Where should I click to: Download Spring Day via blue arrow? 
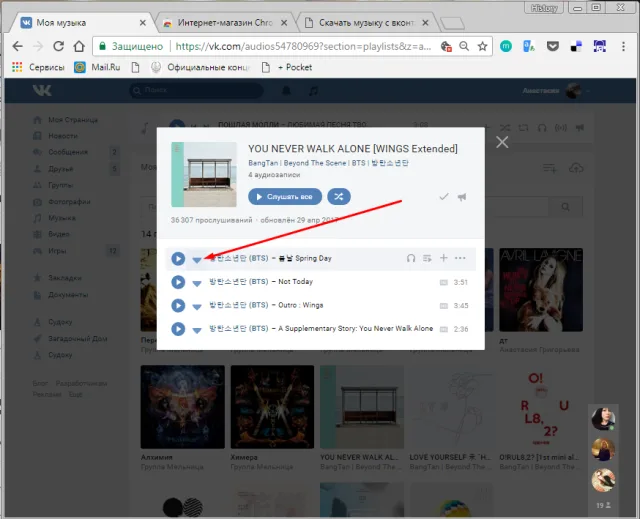[197, 260]
